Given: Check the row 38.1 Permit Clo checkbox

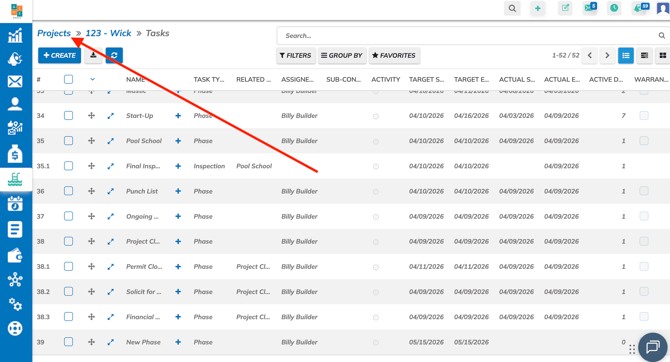Looking at the screenshot, I should click(x=68, y=266).
